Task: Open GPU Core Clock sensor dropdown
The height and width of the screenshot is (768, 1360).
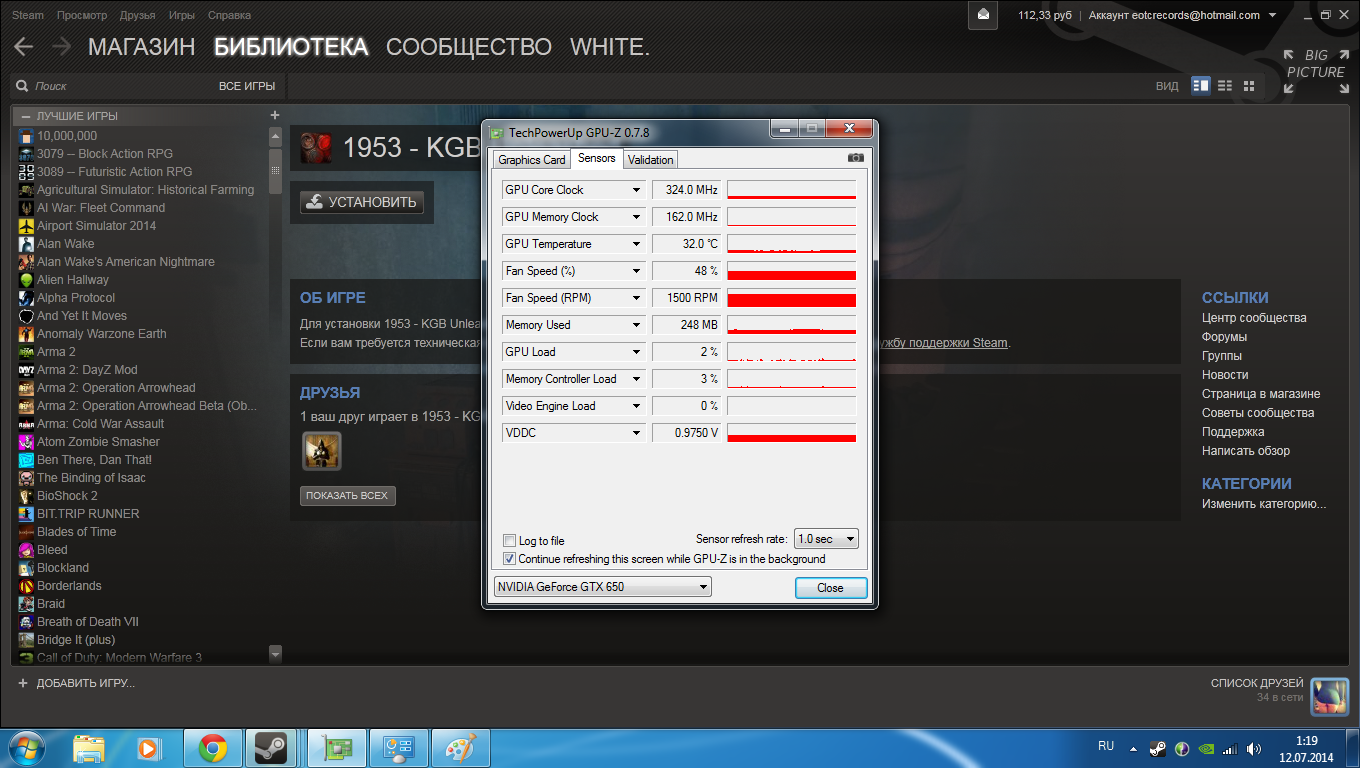Action: point(636,190)
